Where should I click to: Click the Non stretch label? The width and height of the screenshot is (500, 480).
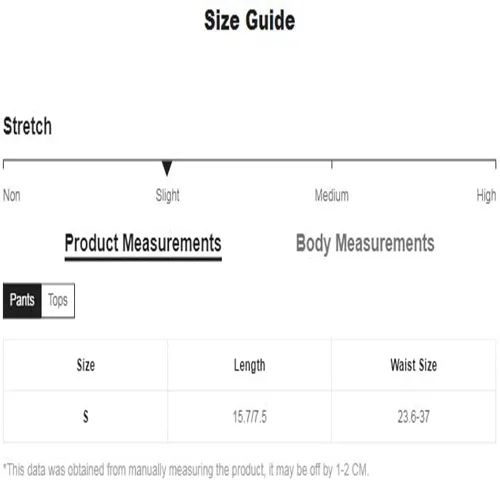[12, 195]
